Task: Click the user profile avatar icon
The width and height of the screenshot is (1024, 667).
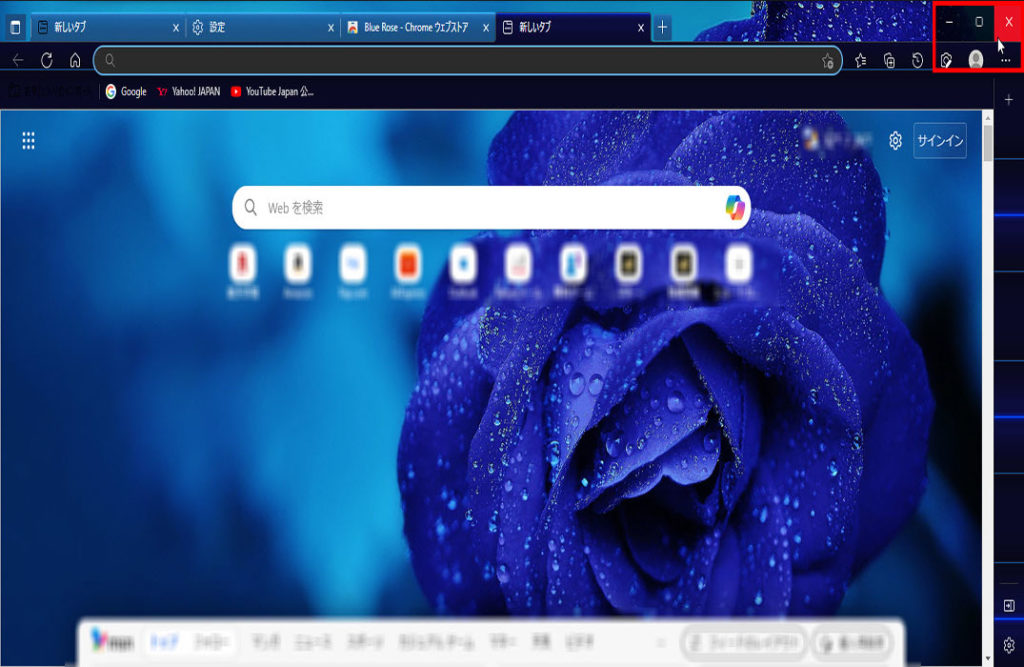Action: coord(975,60)
